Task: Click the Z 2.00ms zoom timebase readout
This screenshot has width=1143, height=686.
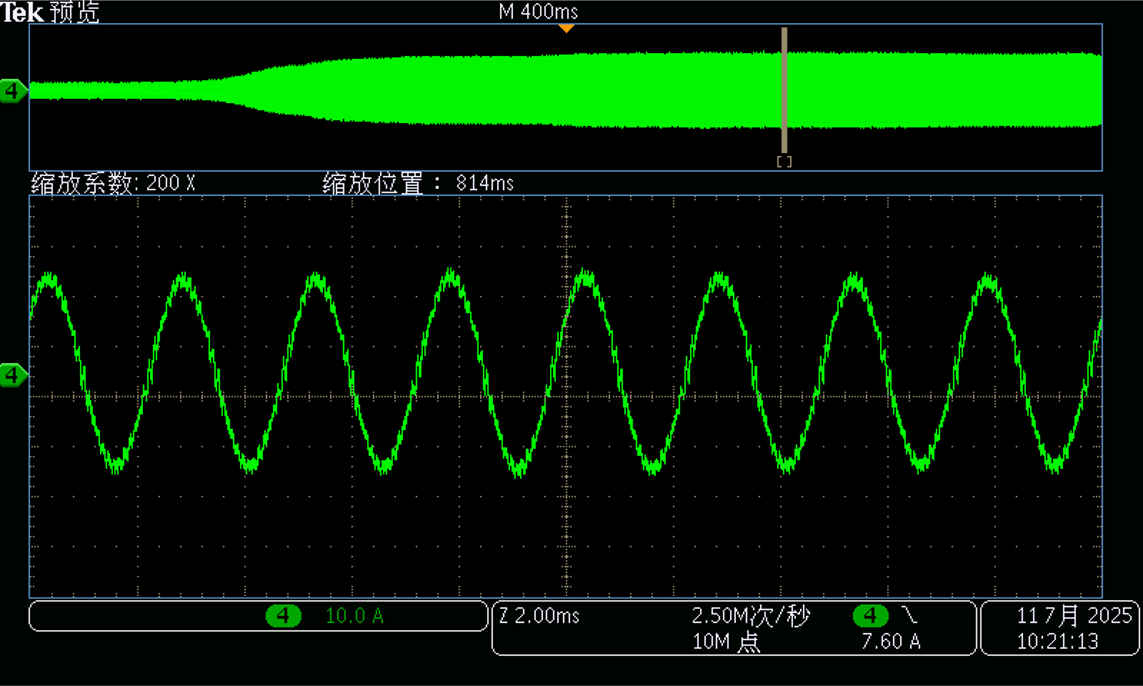Action: pyautogui.click(x=539, y=616)
